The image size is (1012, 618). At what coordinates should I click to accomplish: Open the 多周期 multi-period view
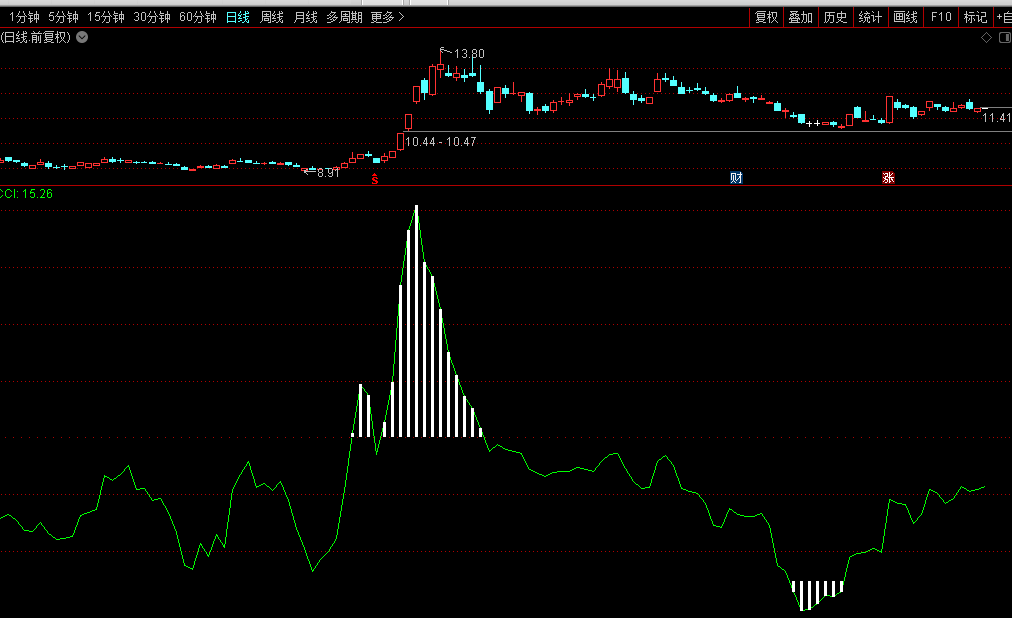[344, 17]
